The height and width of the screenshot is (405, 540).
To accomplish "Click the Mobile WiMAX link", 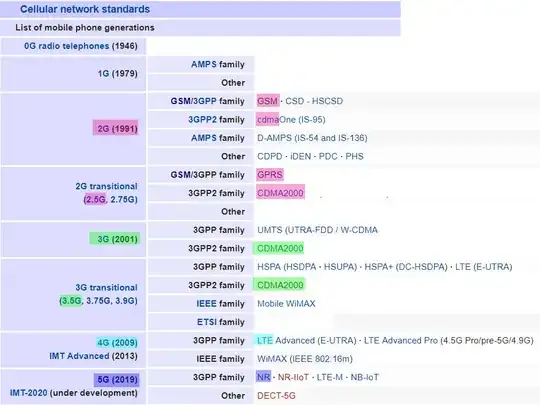I will (x=286, y=304).
